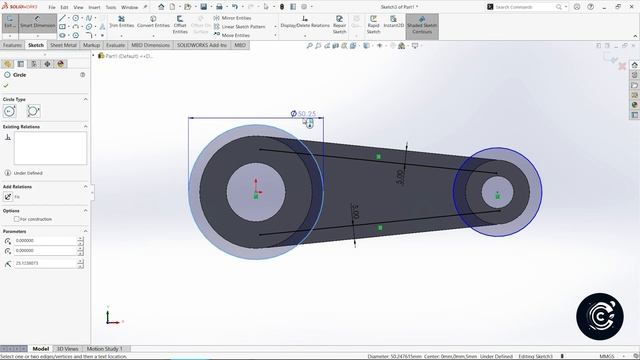Click the Exit Sketch button
Image resolution: width=640 pixels, height=360 pixels.
coord(10,22)
